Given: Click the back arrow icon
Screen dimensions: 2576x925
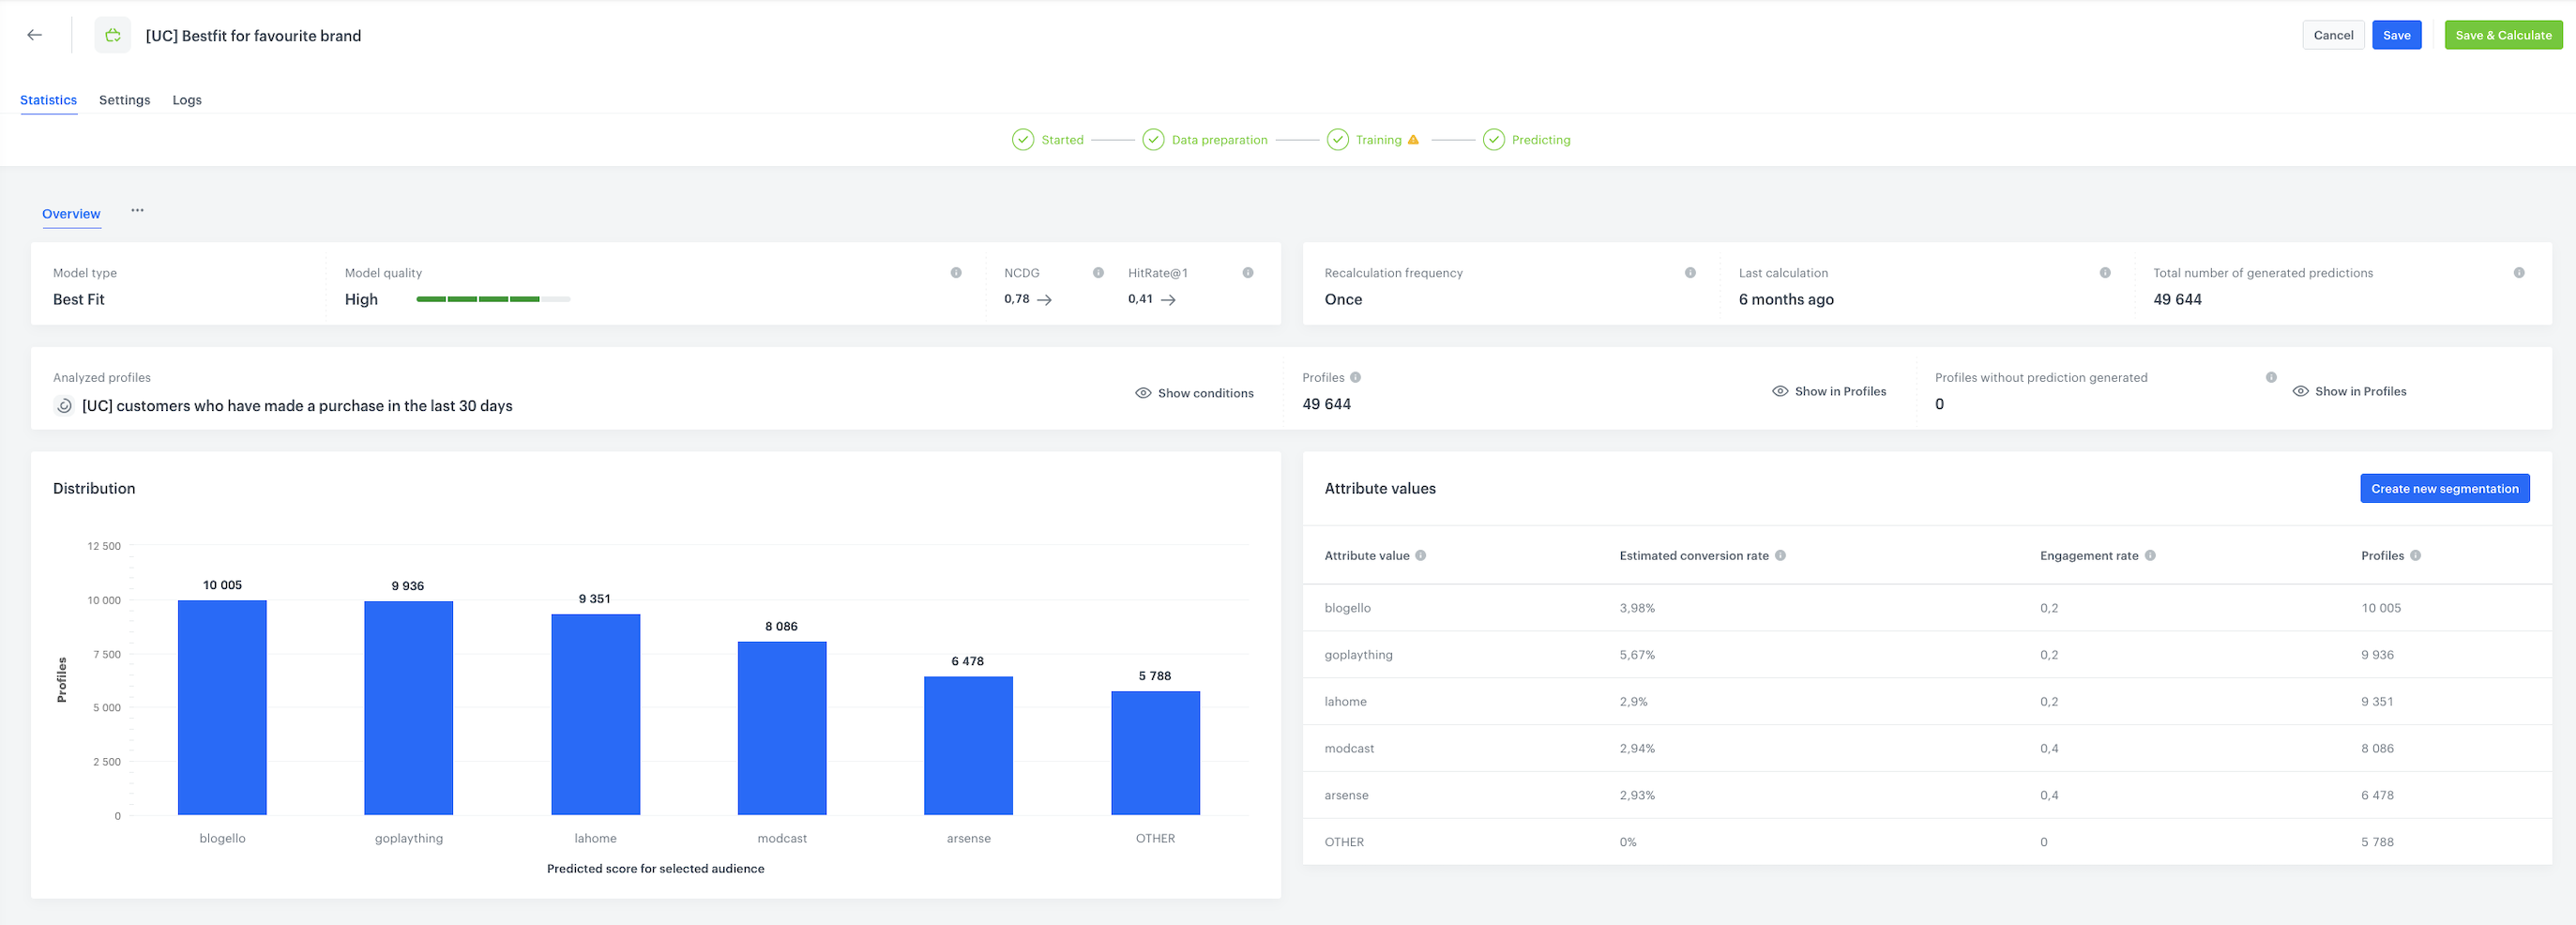Looking at the screenshot, I should click(35, 35).
